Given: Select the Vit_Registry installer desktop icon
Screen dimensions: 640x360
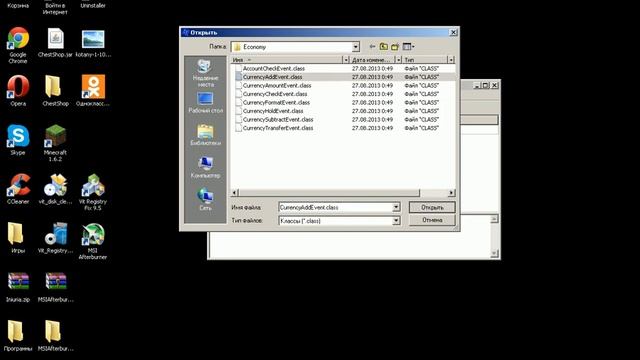Looking at the screenshot, I should pyautogui.click(x=55, y=238).
